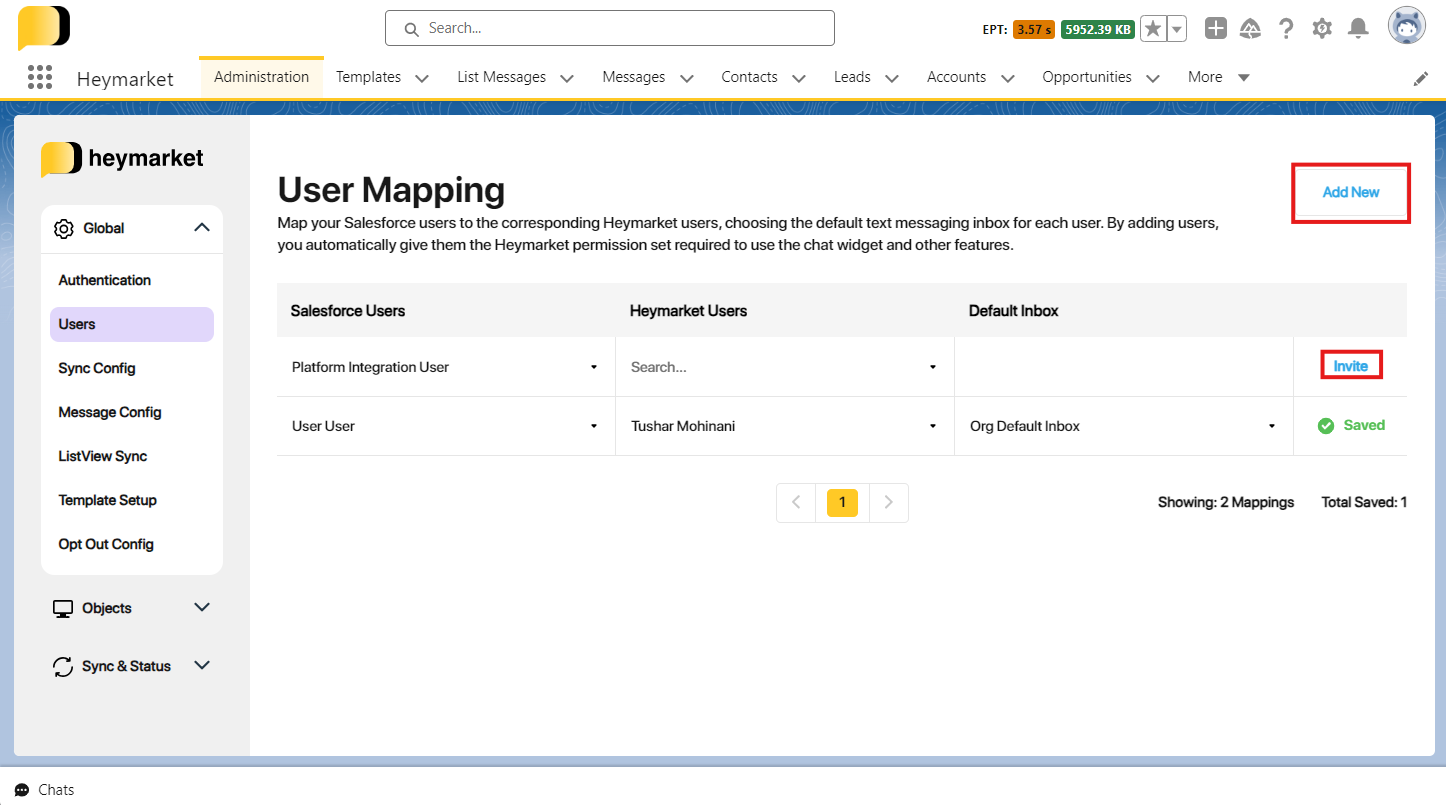The height and width of the screenshot is (805, 1446).
Task: Go to the next page arrow
Action: tap(888, 503)
